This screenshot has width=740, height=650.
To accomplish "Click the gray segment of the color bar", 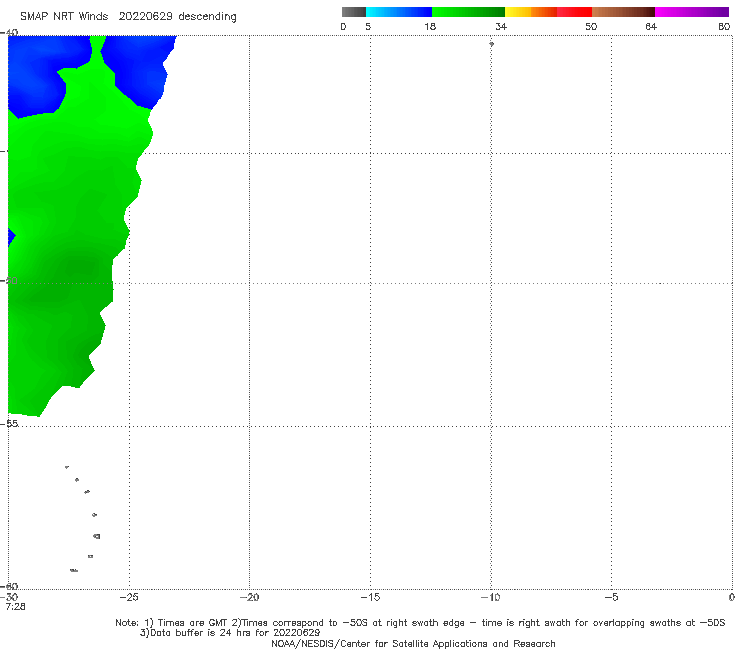I will tap(353, 12).
